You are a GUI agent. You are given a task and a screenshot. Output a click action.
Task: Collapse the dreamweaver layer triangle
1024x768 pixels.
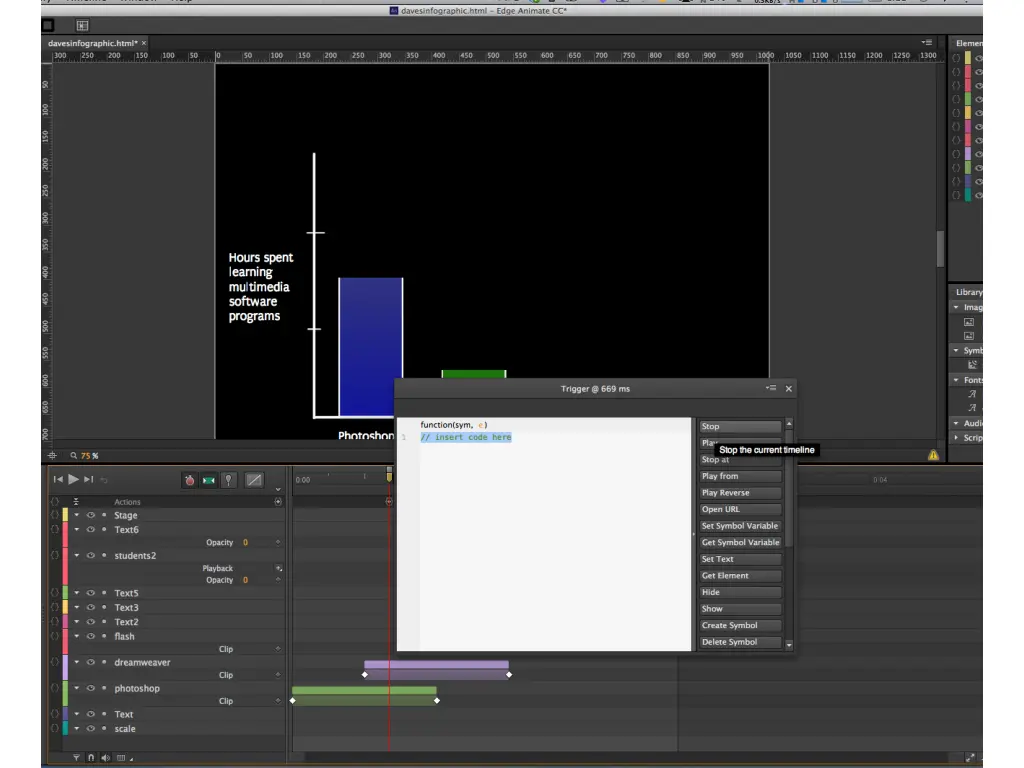tap(76, 662)
